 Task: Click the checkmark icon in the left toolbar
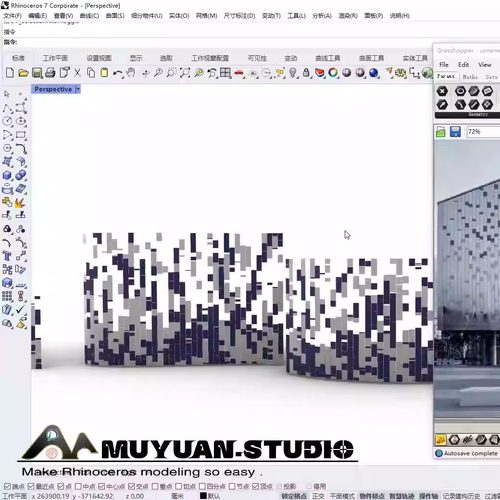coord(20,310)
